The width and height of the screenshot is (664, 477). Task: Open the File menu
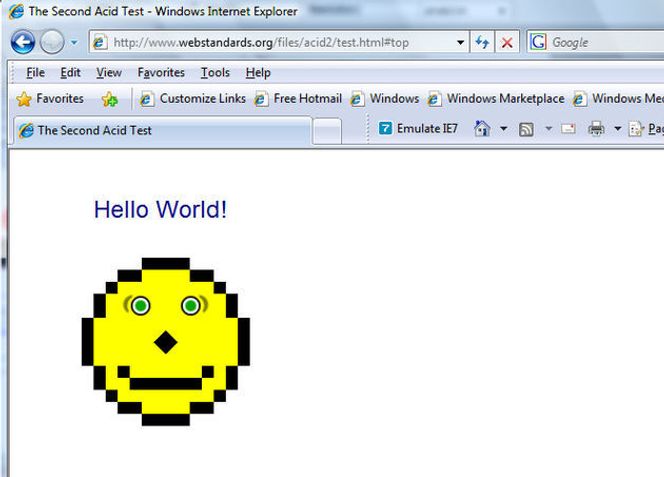pos(35,72)
